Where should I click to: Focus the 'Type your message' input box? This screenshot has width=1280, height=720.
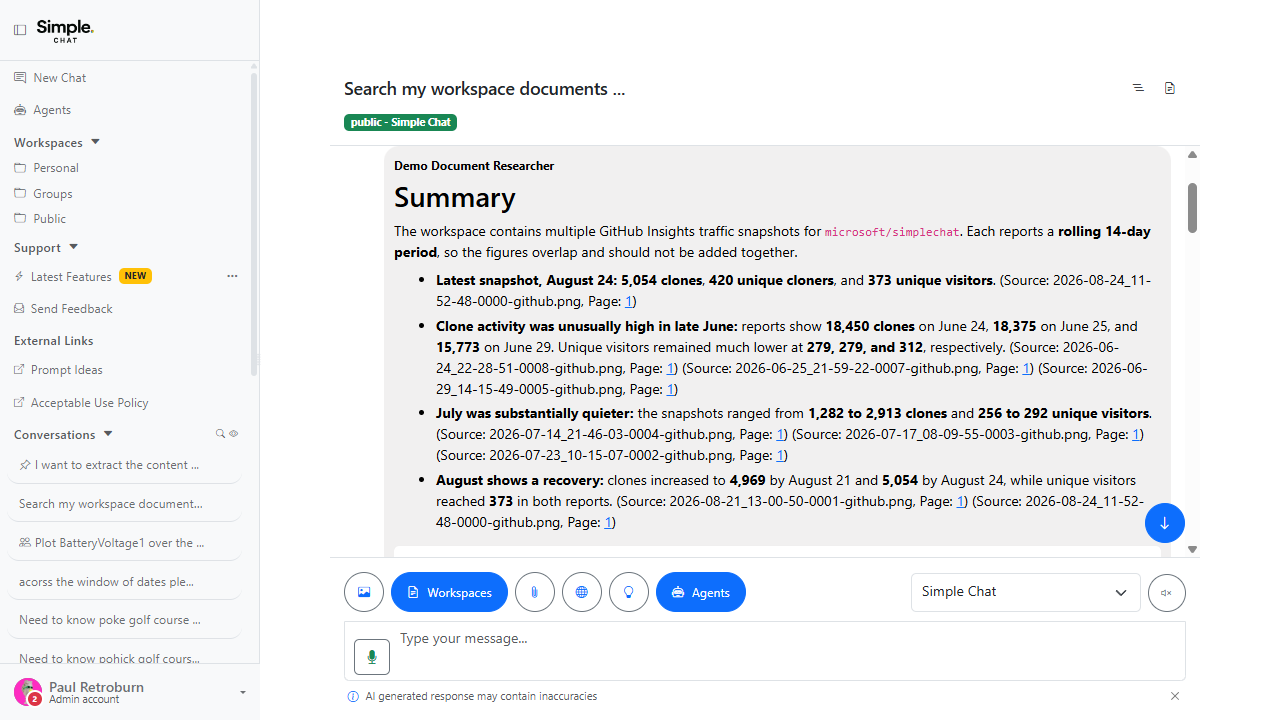[765, 651]
